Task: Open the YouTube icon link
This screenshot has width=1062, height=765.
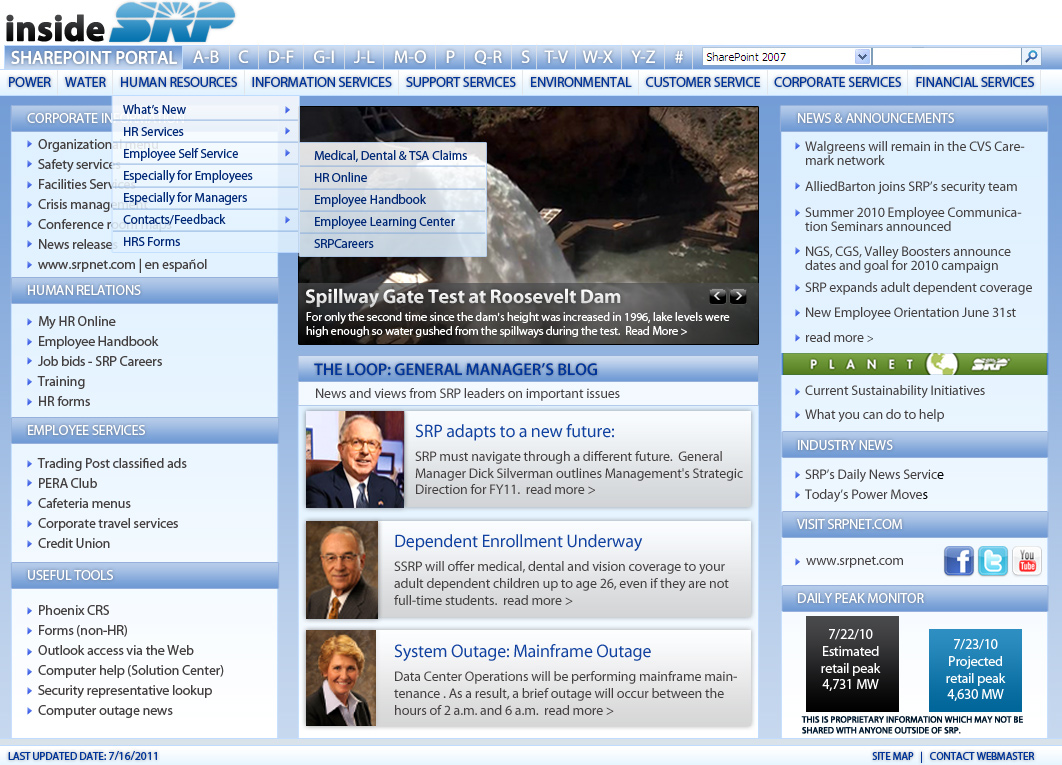Action: (x=1027, y=561)
